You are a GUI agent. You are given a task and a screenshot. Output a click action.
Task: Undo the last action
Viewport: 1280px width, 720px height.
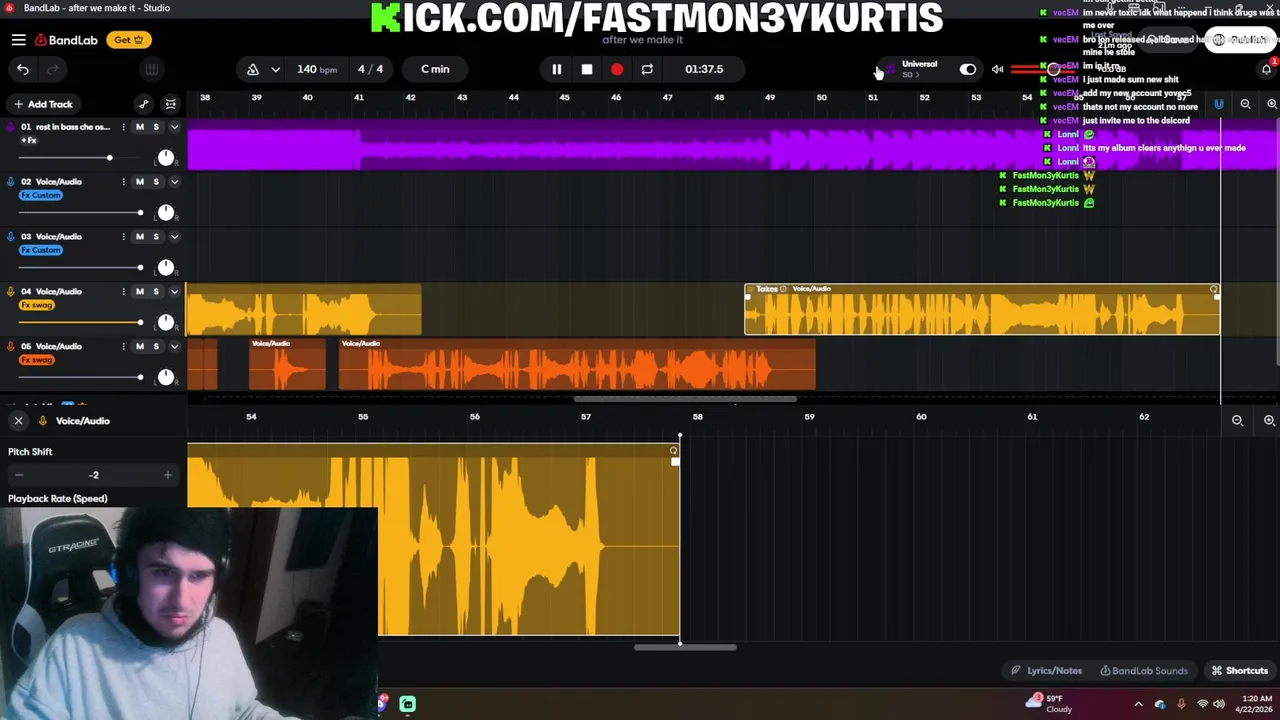(23, 69)
